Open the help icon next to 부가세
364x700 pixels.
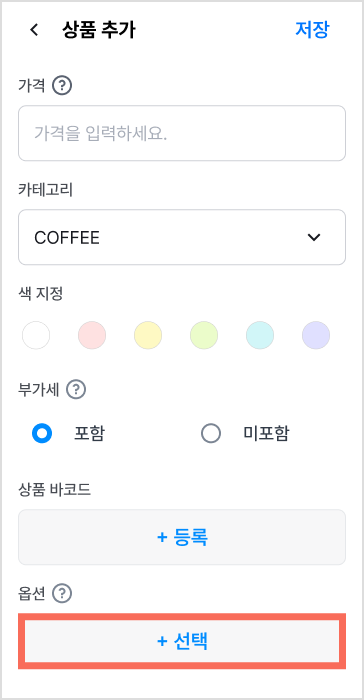pos(76,390)
